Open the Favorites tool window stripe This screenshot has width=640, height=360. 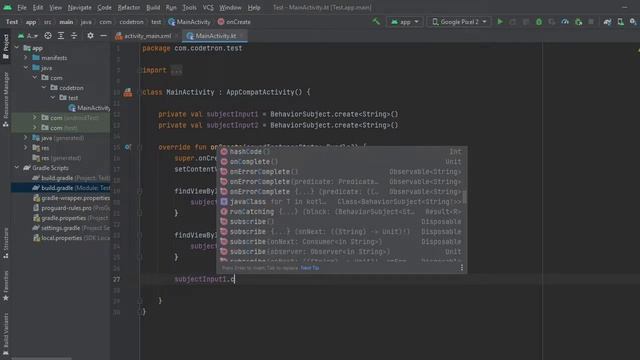click(6, 286)
